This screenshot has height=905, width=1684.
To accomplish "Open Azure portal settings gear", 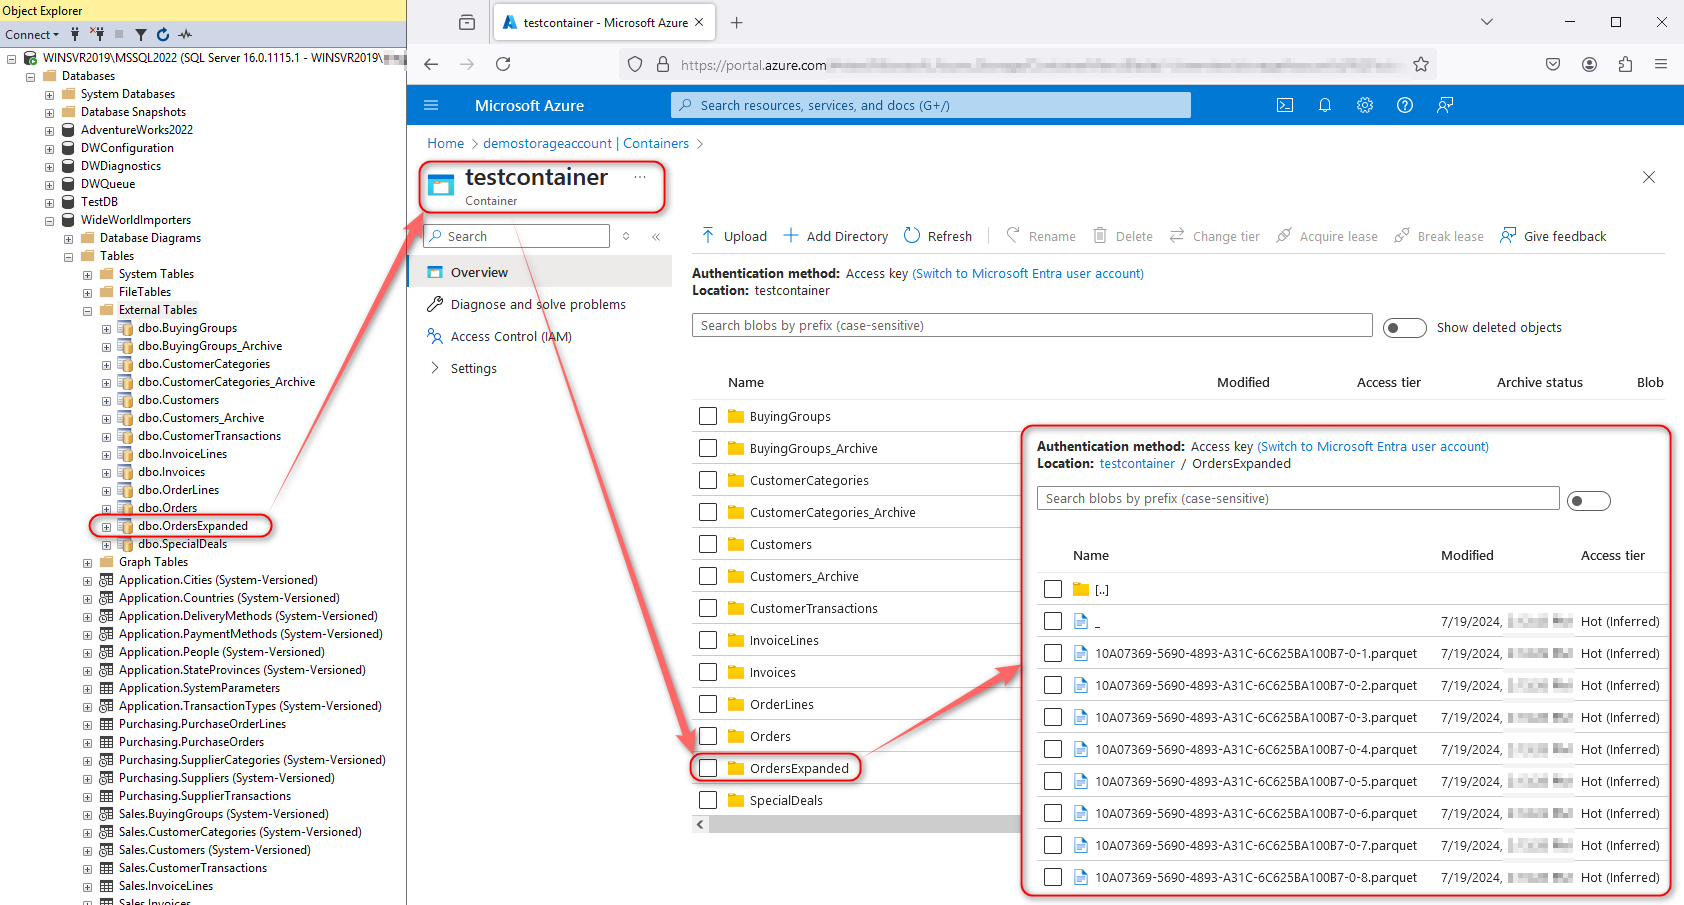I will (1365, 105).
